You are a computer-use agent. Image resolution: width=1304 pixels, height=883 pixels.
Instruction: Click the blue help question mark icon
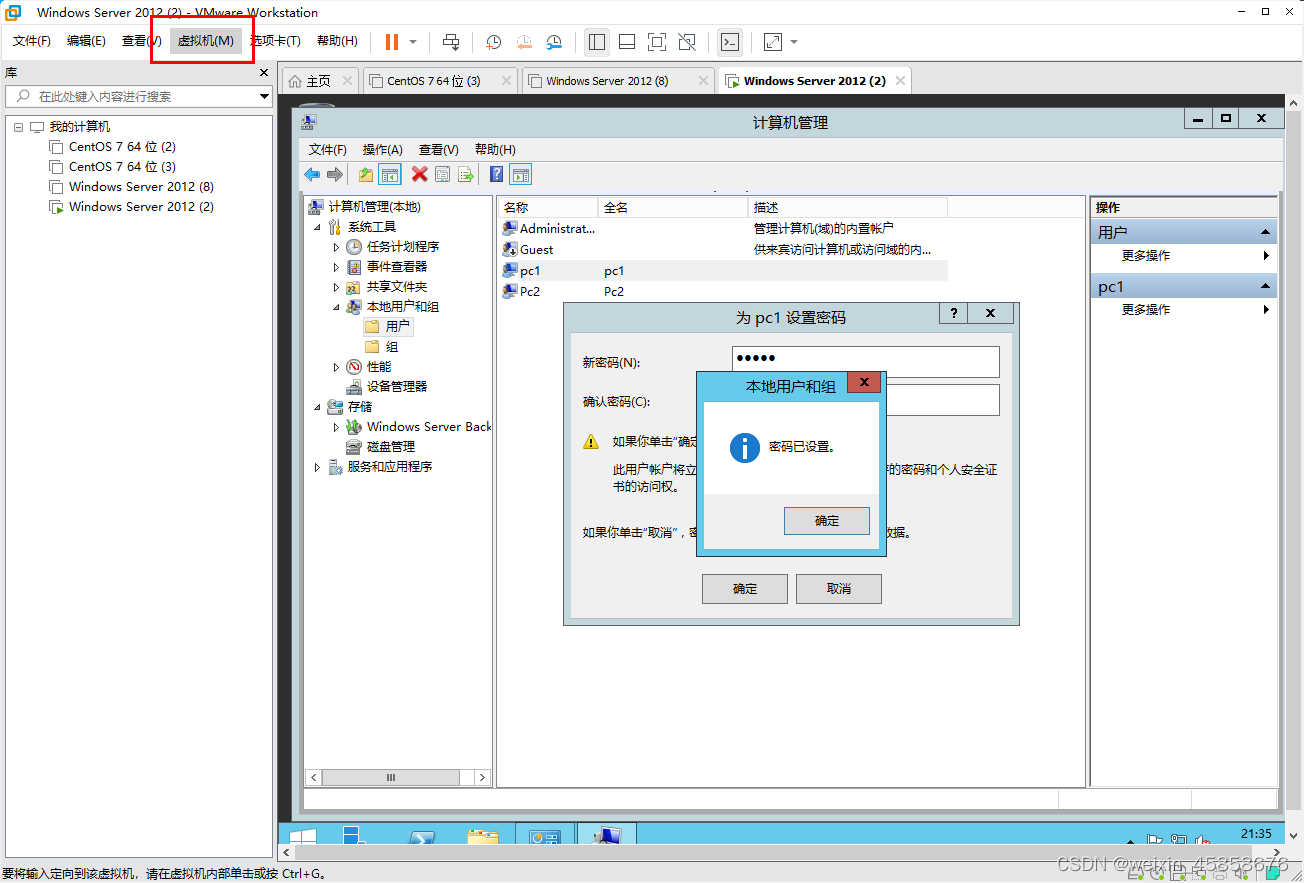click(496, 174)
